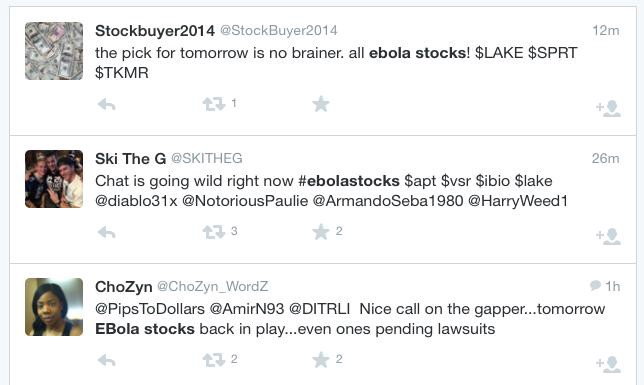Viewport: 644px width, 385px height.
Task: Open ChoZyn's profile picture
Action: 54,307
